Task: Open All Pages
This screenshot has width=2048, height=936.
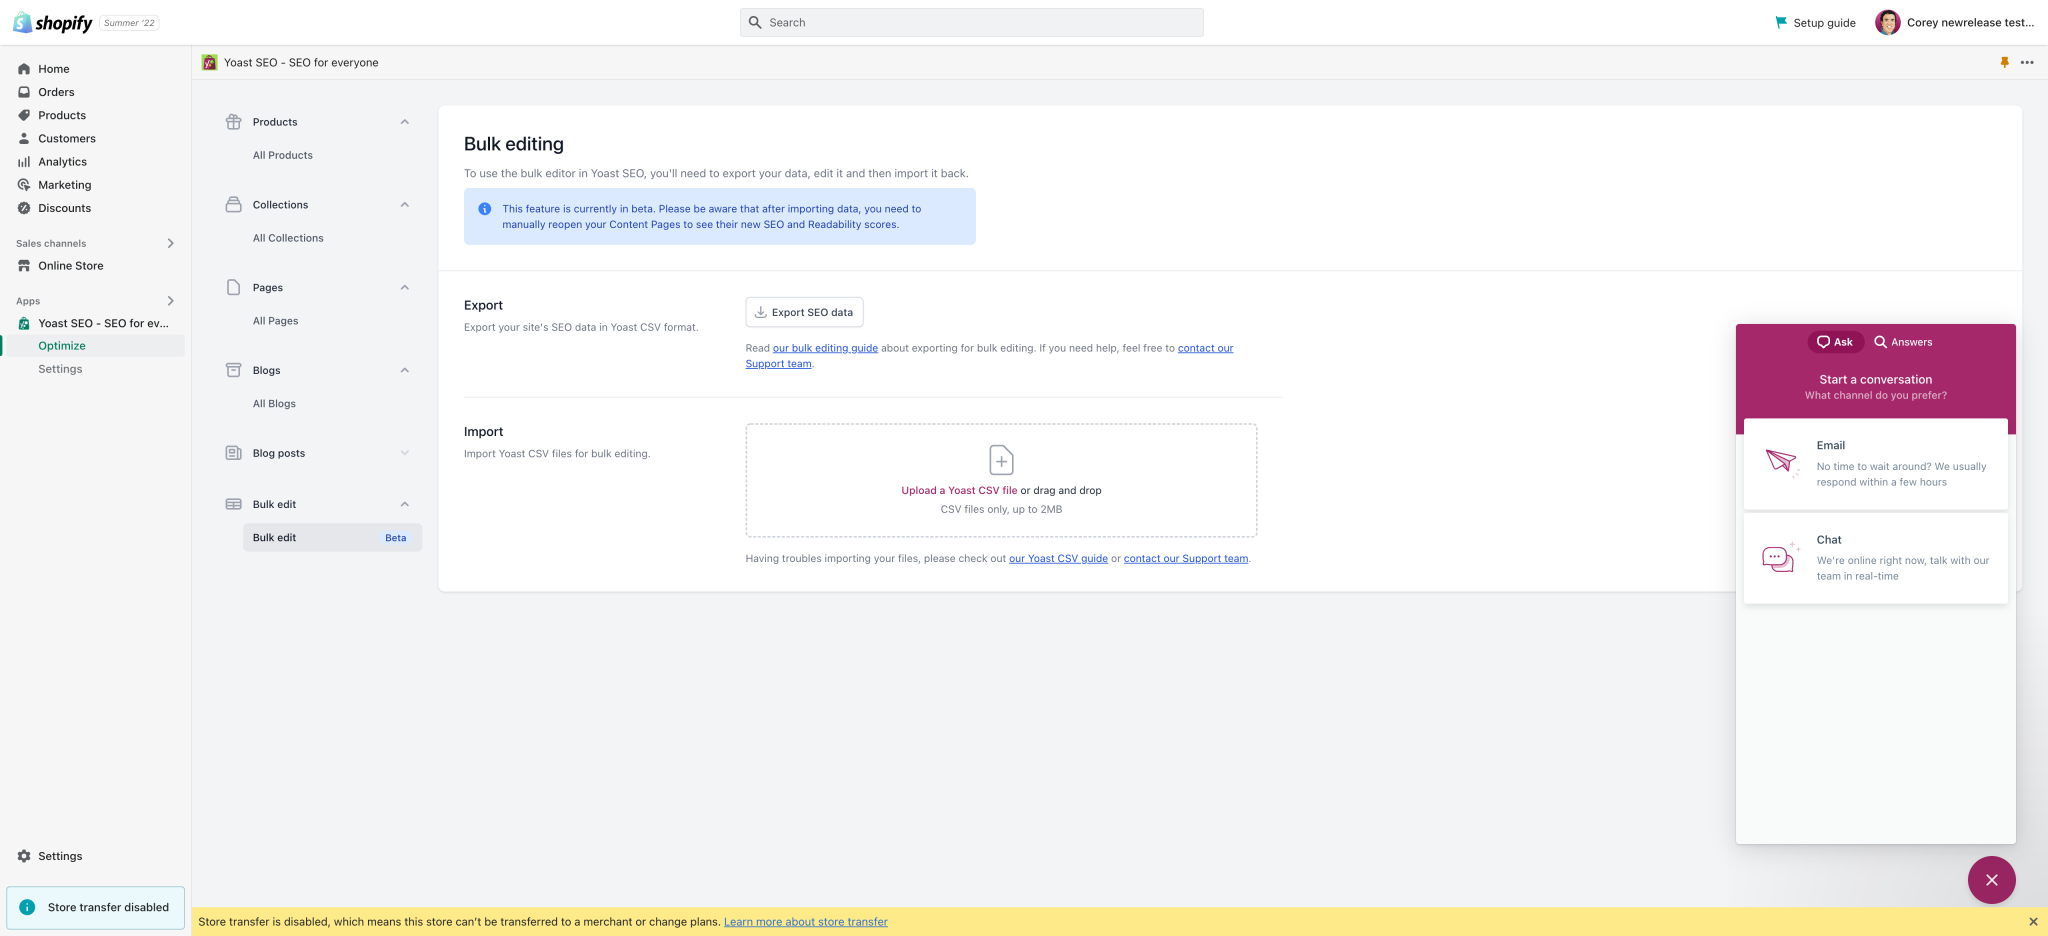Action: 276,321
